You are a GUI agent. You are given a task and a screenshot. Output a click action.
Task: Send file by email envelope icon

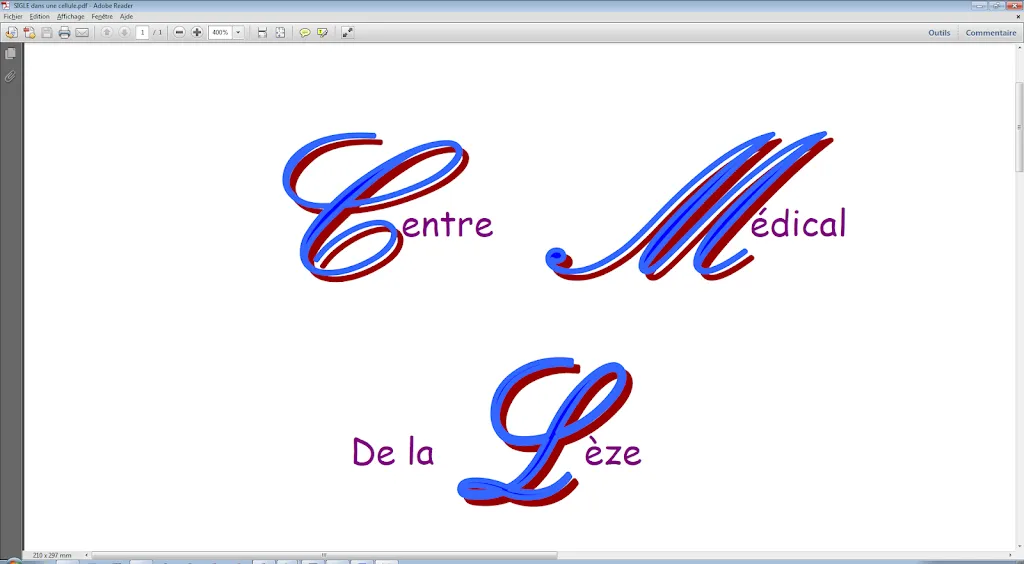click(x=82, y=33)
